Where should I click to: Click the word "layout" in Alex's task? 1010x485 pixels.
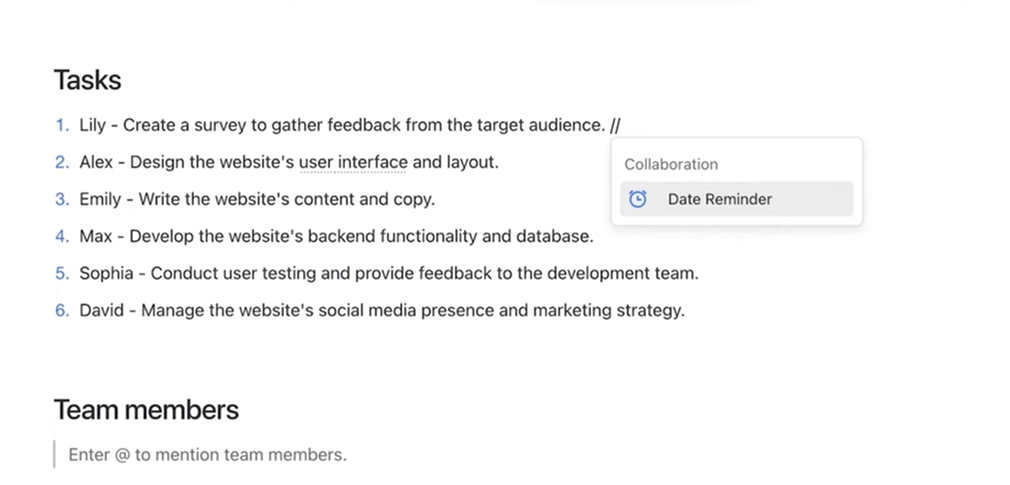point(470,162)
